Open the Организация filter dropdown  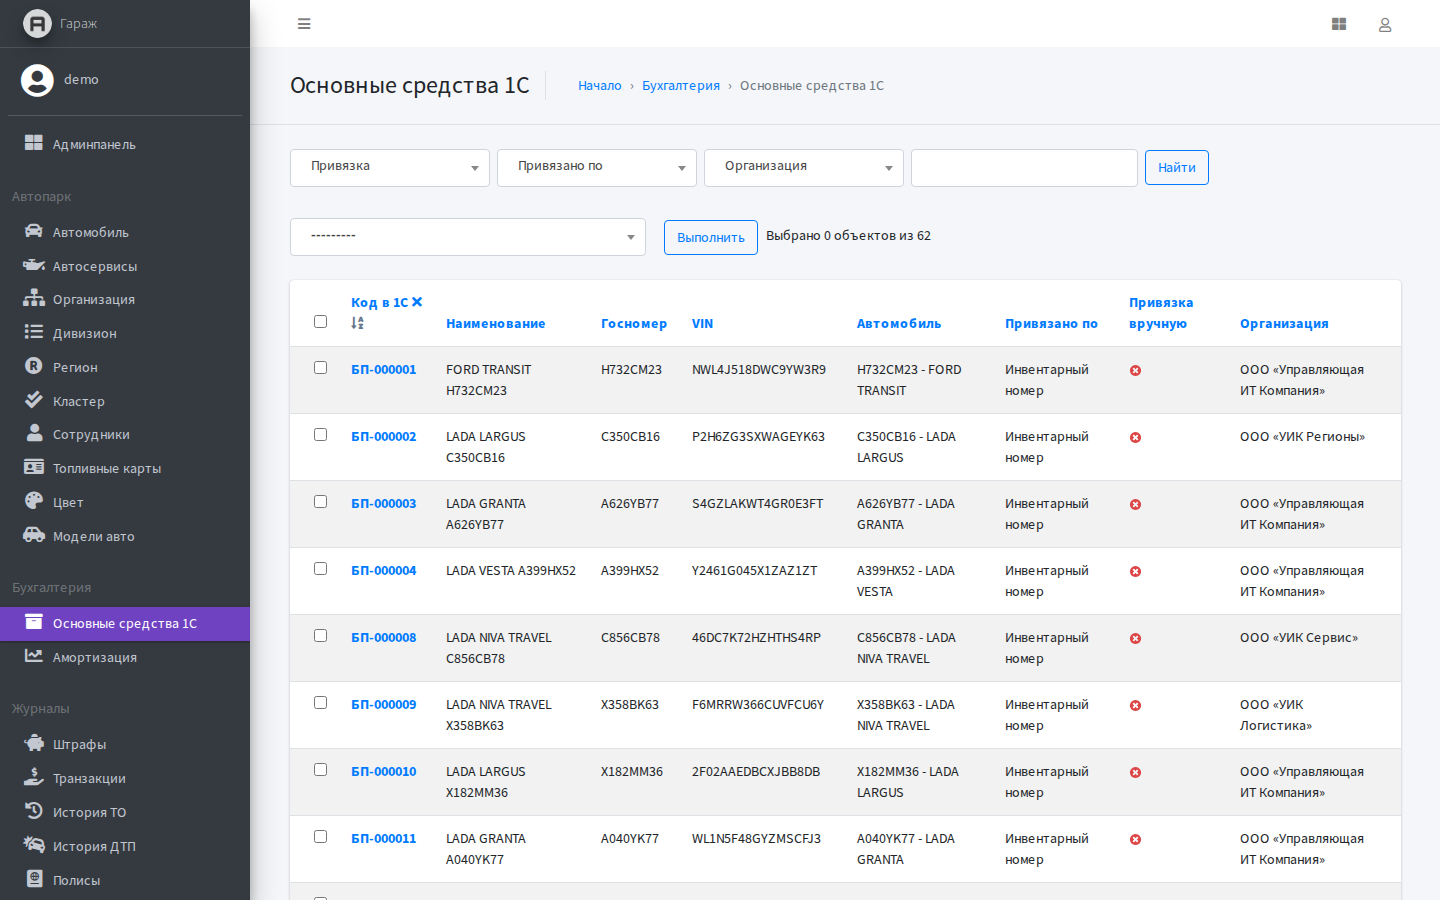(804, 168)
